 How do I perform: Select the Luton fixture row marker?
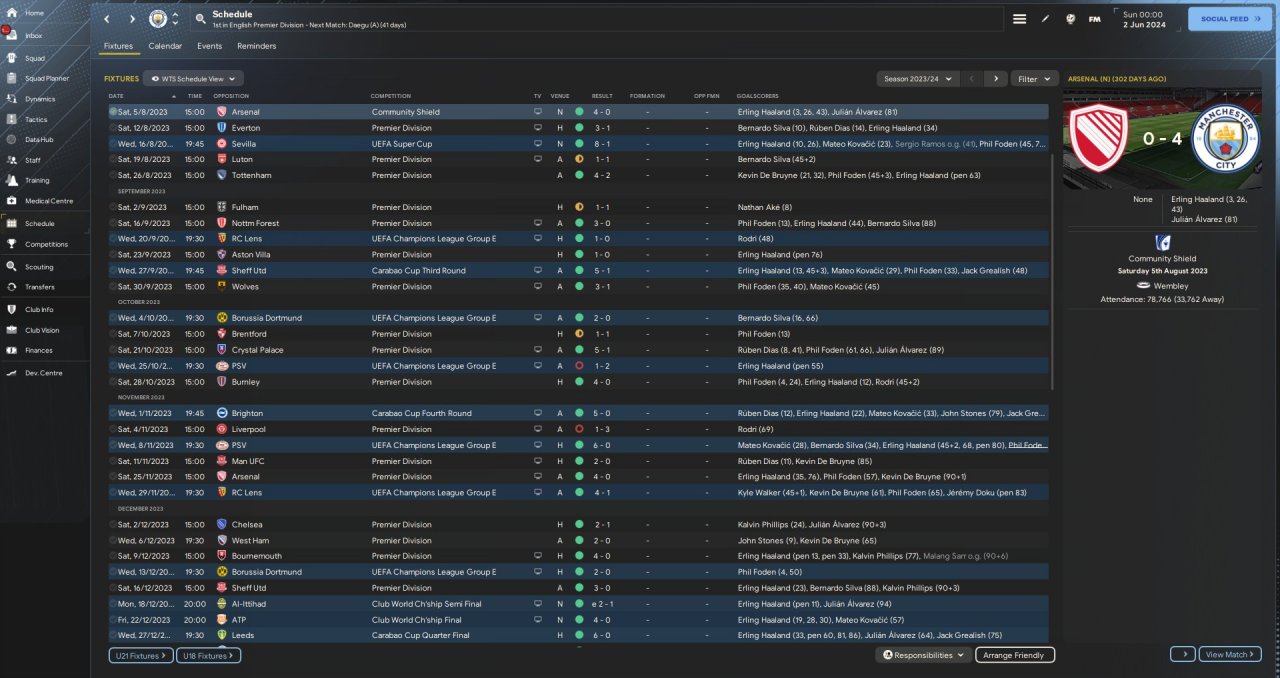(x=113, y=159)
